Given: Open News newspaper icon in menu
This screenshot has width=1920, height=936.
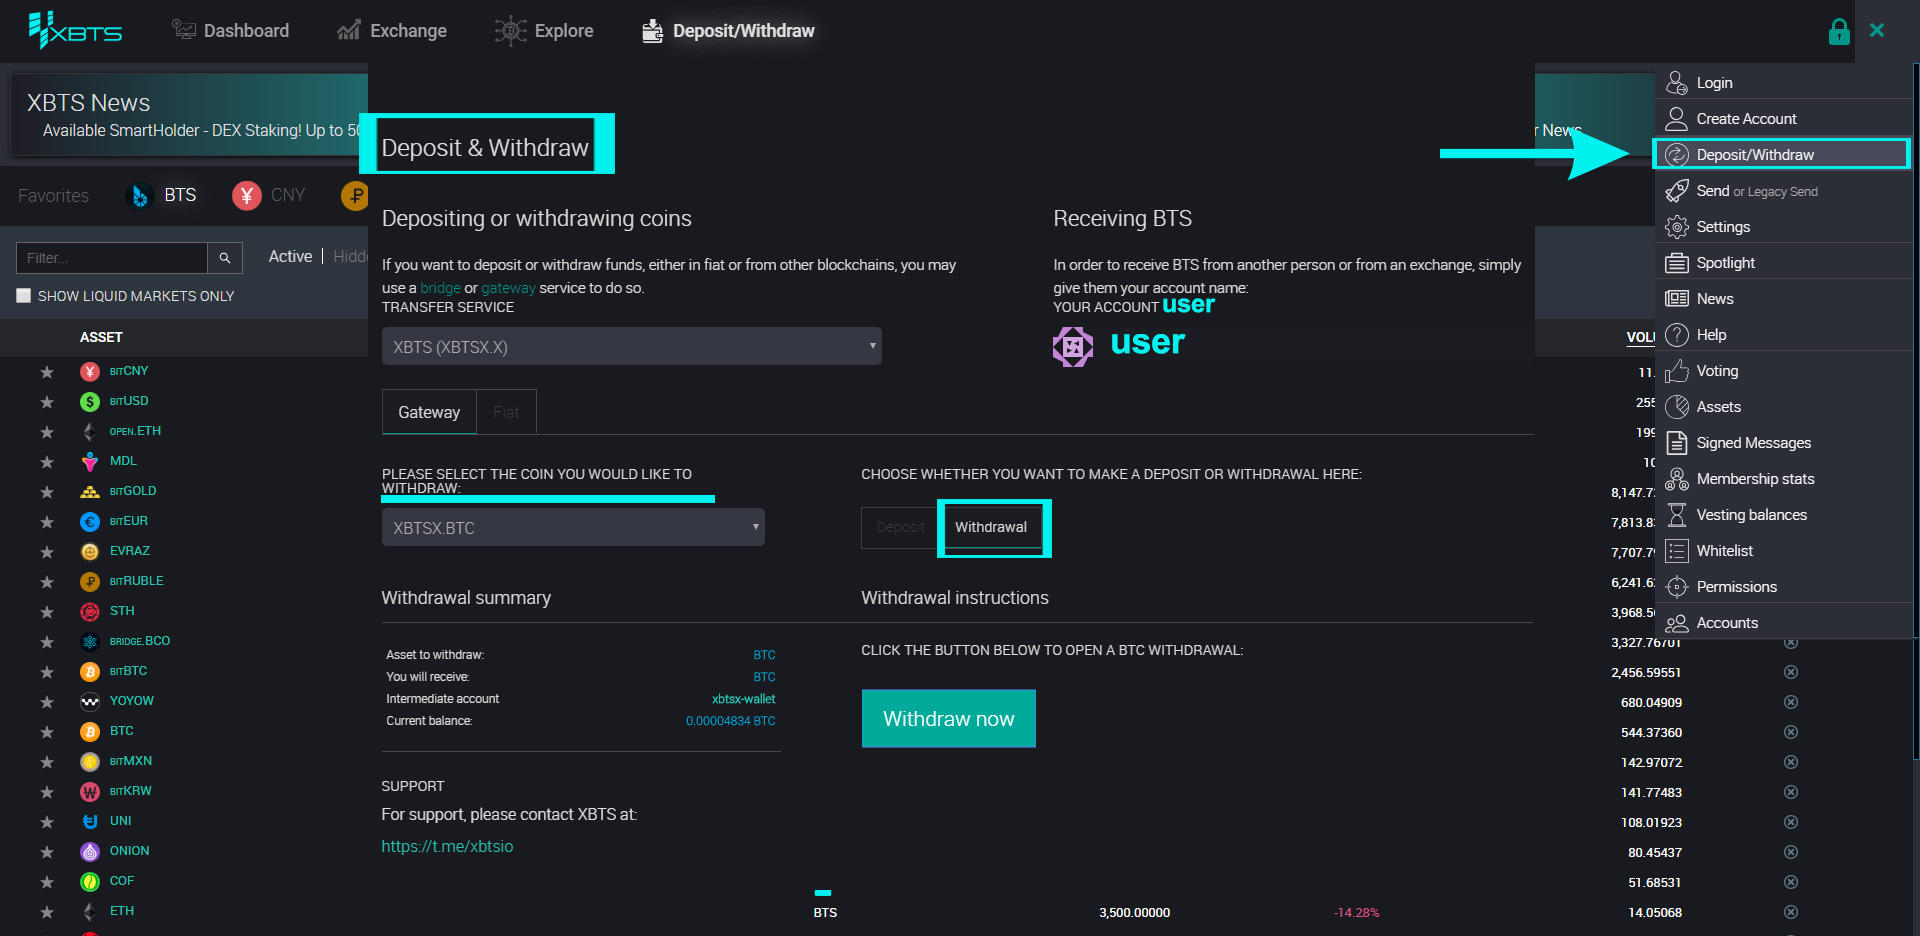Looking at the screenshot, I should click(1677, 299).
